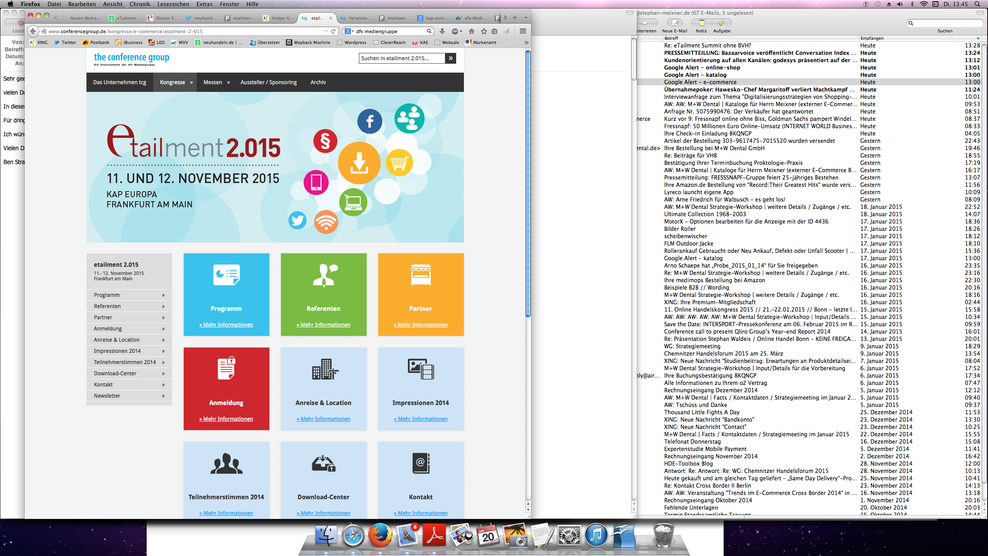The height and width of the screenshot is (556, 988).
Task: Click Mehr Informationen link under Anmeldung
Action: pos(226,419)
